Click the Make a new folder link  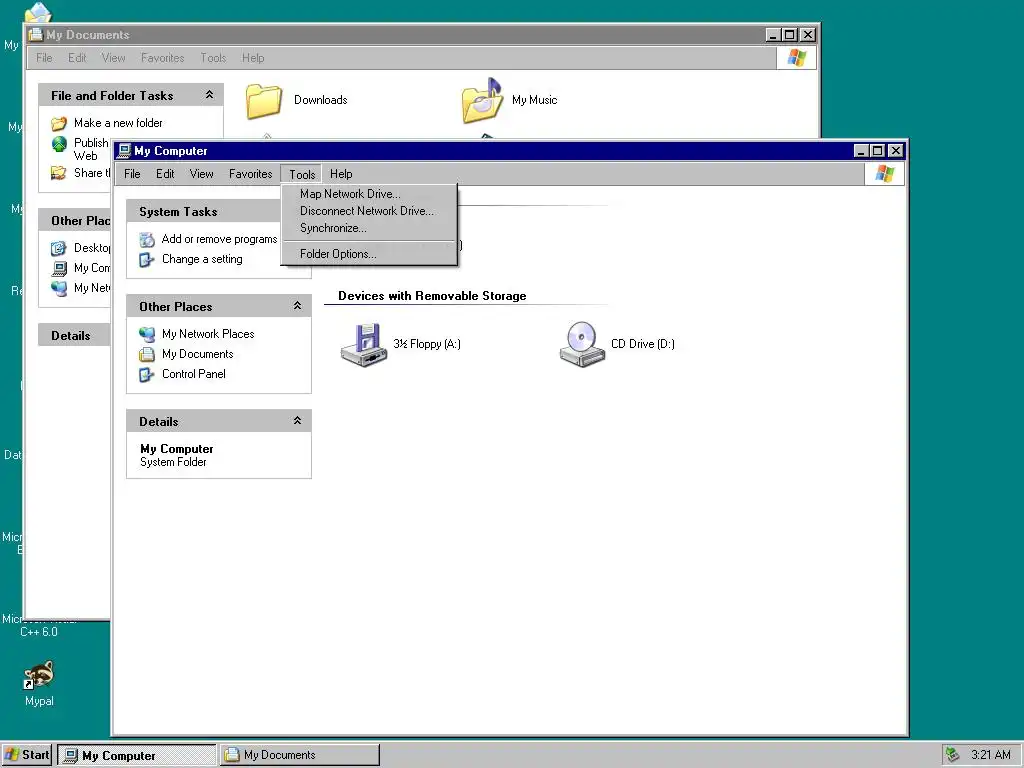coord(118,123)
